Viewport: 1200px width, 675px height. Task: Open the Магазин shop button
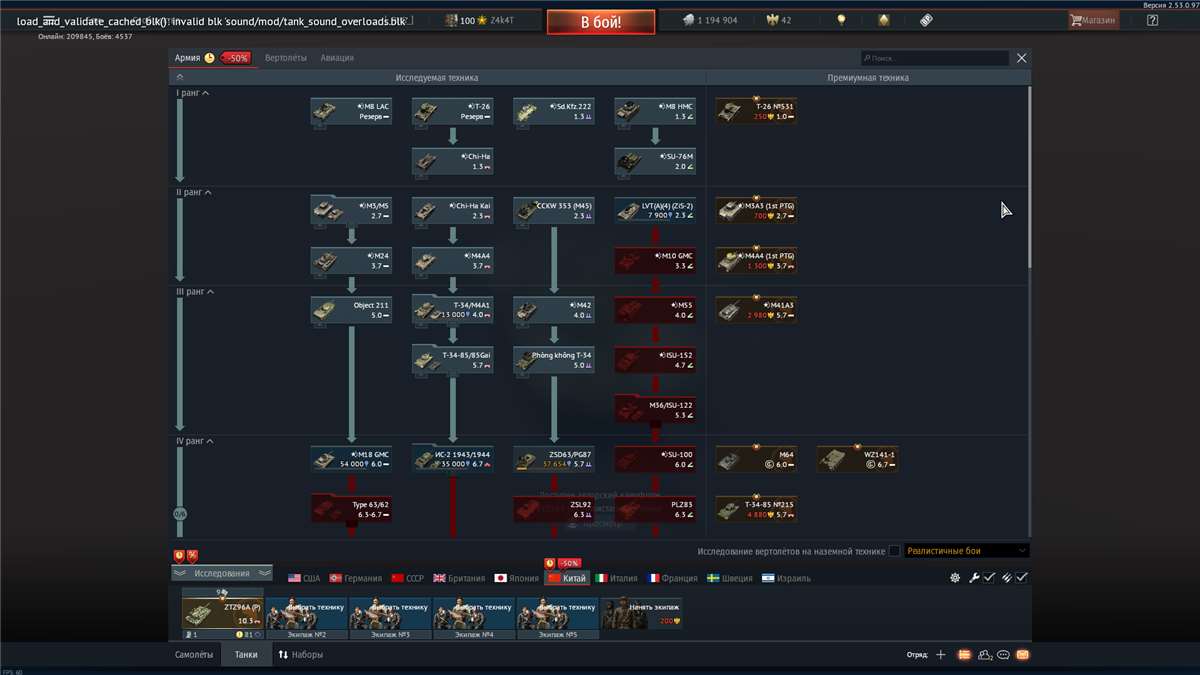(1093, 20)
